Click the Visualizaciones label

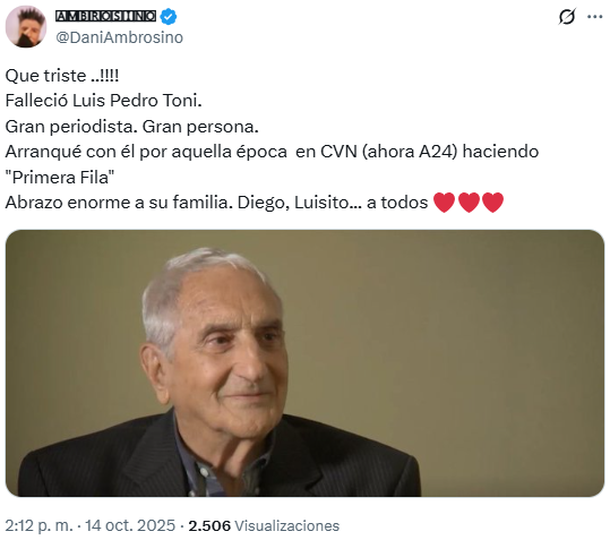tap(287, 525)
